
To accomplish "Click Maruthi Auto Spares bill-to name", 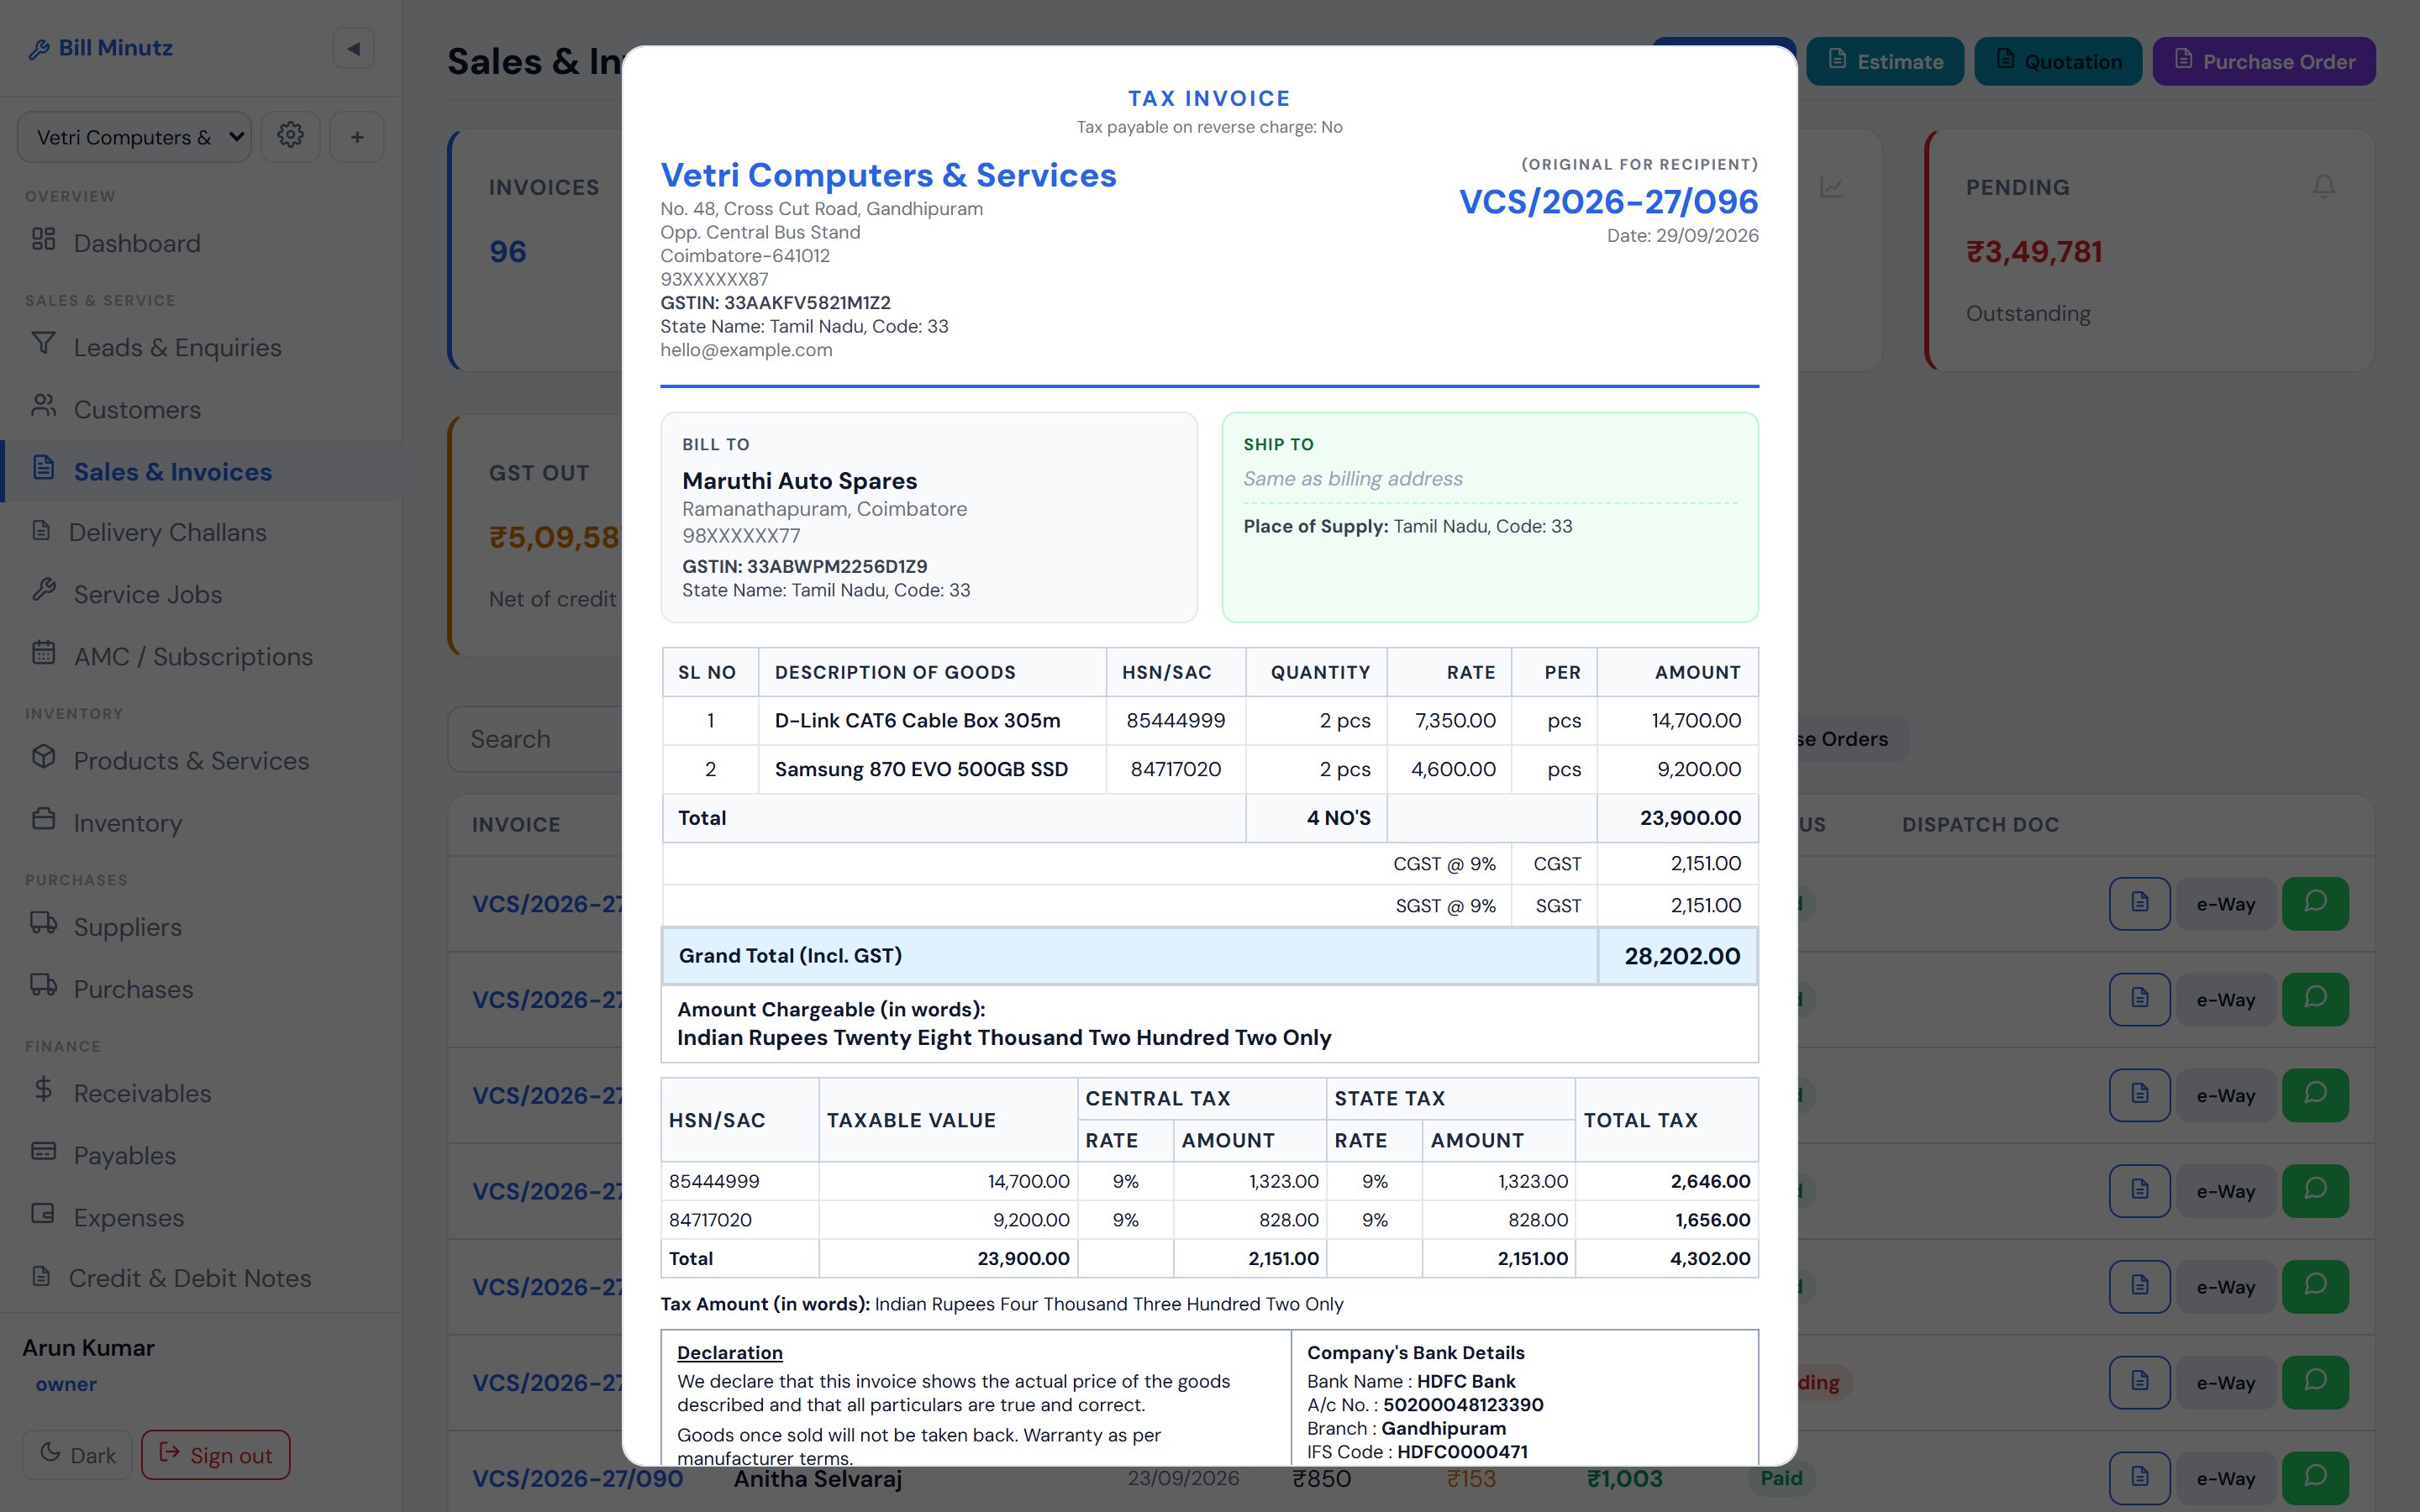I will coord(799,481).
